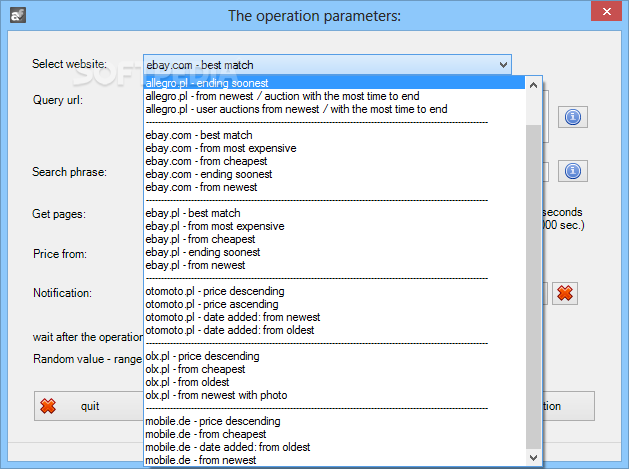The height and width of the screenshot is (469, 629).
Task: Click the Search phrase label
Action: click(69, 172)
